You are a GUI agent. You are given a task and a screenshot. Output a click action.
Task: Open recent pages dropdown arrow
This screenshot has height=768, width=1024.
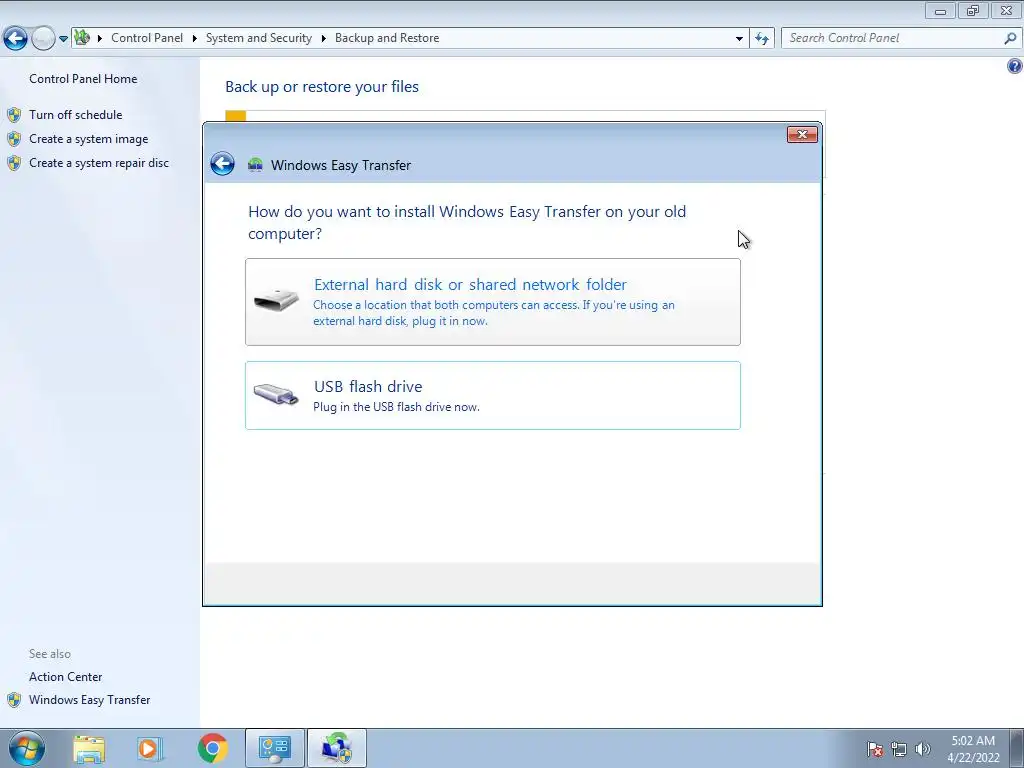click(63, 39)
